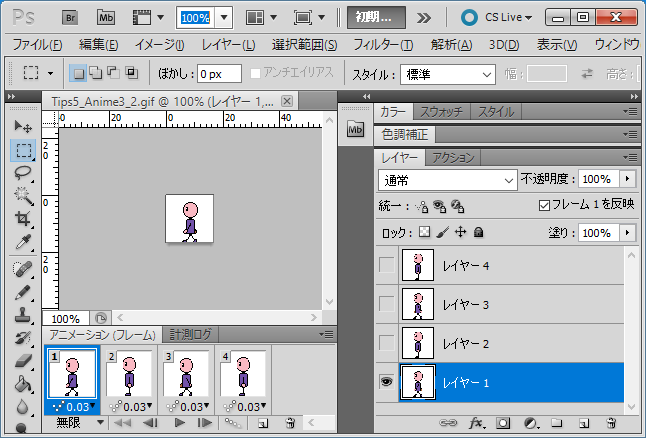Open 塗り fill slider arrow
Screen dimensions: 646x438
point(627,233)
